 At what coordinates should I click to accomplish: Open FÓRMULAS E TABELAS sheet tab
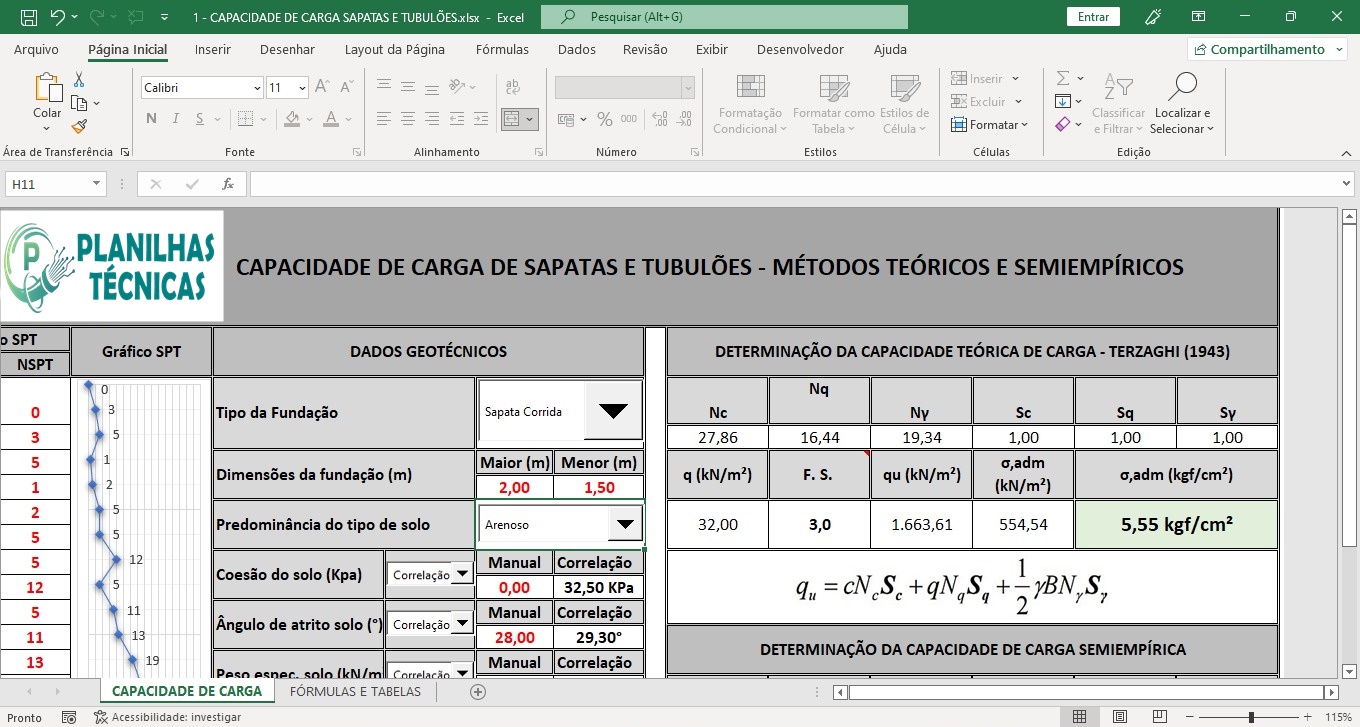[x=355, y=692]
